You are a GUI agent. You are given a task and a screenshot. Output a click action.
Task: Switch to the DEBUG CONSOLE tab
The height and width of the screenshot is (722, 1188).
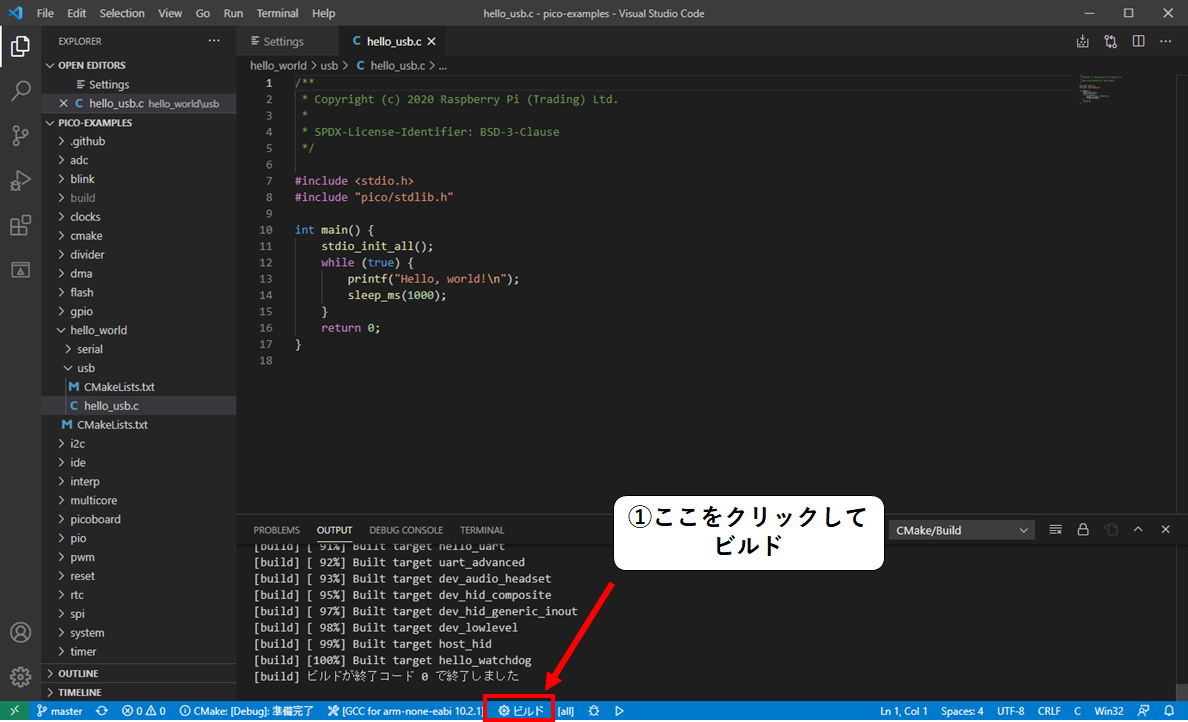(x=406, y=530)
